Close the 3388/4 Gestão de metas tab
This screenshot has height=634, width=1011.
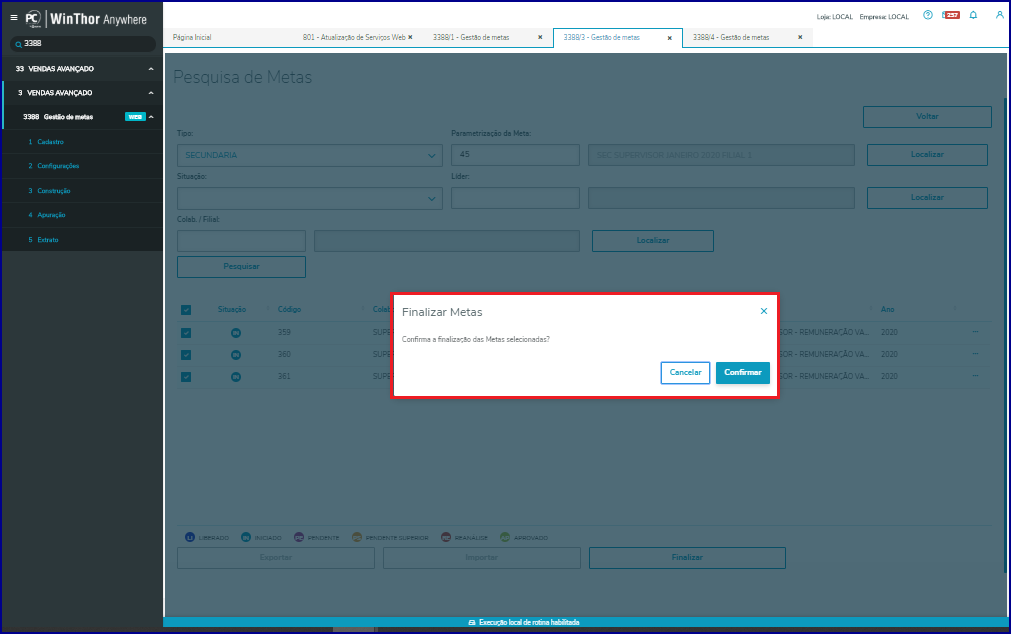pos(800,37)
